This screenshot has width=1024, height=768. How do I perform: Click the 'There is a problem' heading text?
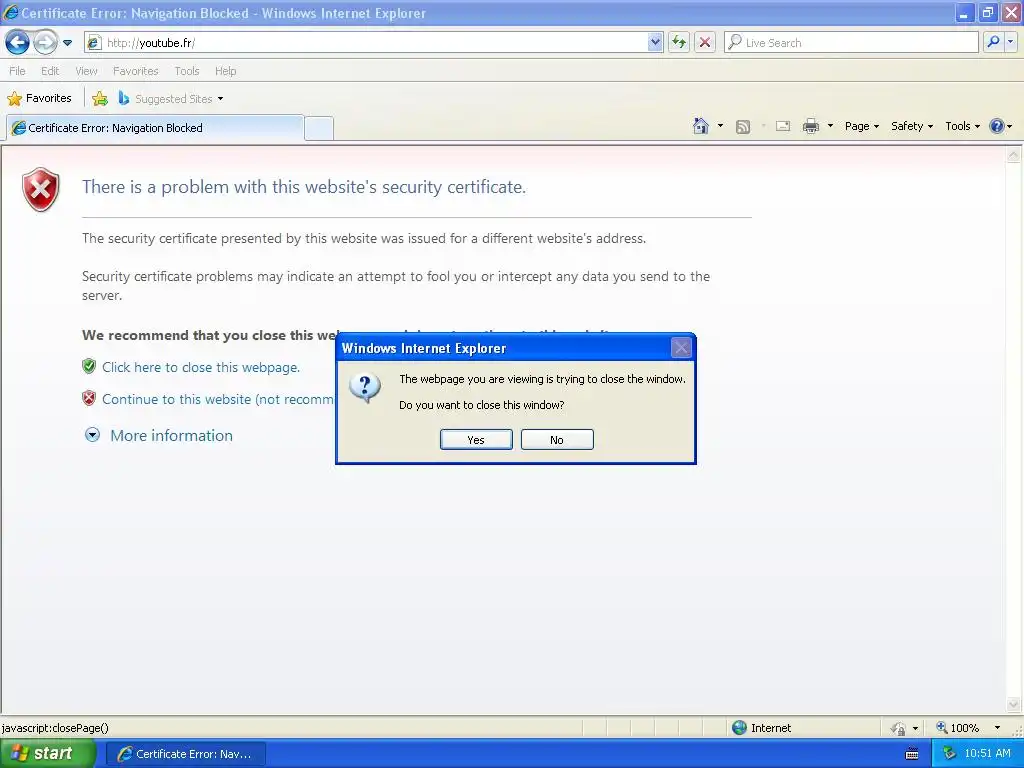304,187
